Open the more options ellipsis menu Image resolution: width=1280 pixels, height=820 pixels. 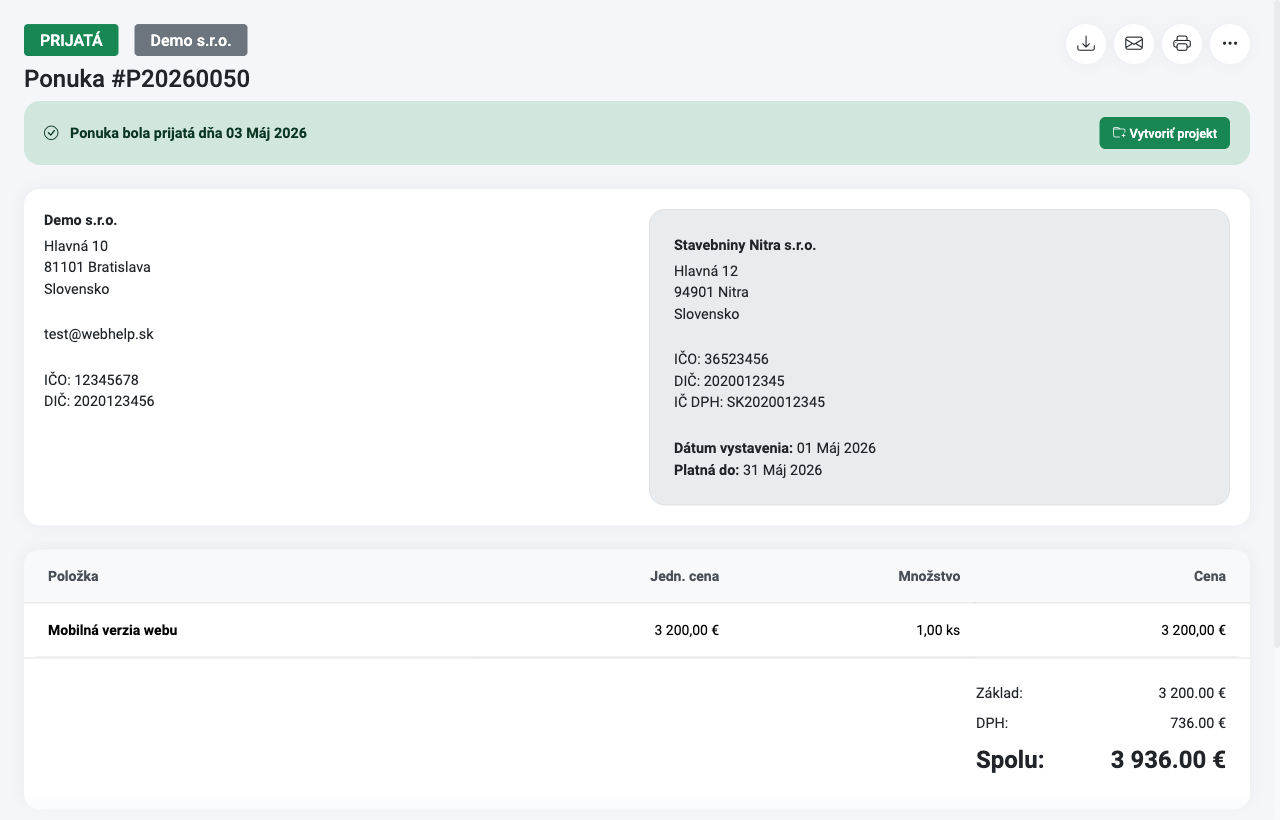(1230, 44)
